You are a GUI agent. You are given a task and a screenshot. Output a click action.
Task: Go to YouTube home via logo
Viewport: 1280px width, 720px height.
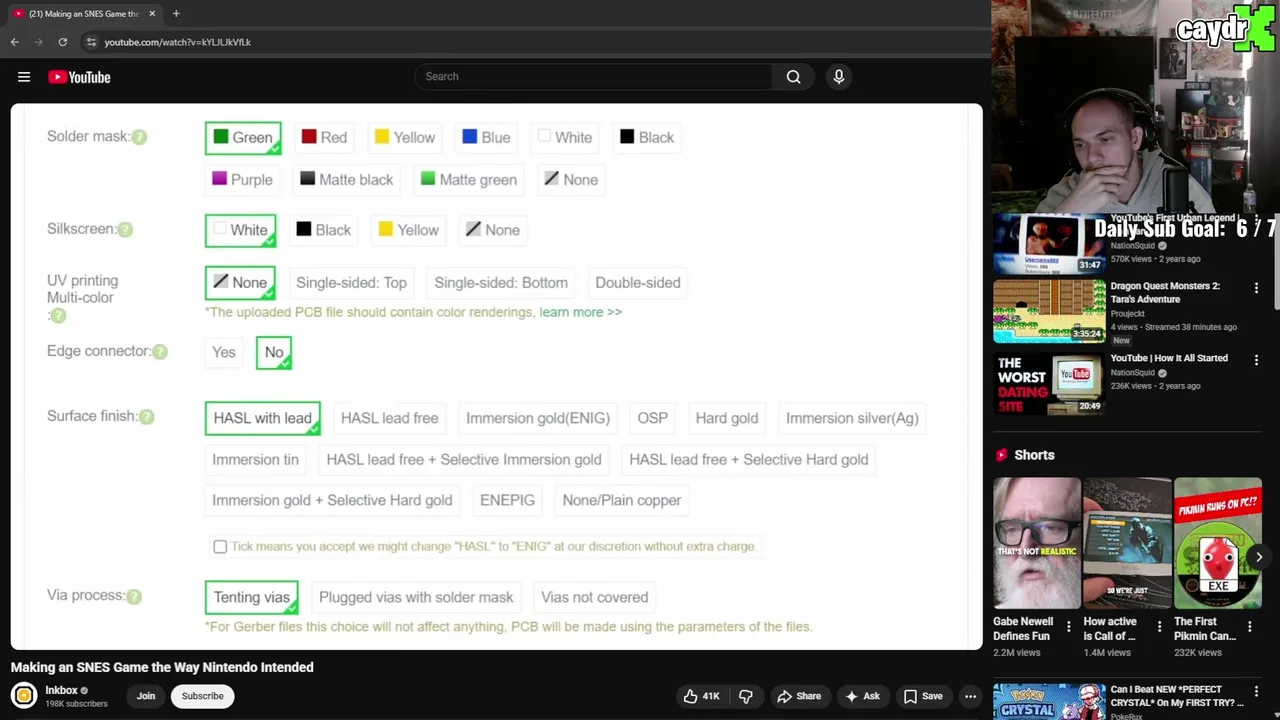79,77
